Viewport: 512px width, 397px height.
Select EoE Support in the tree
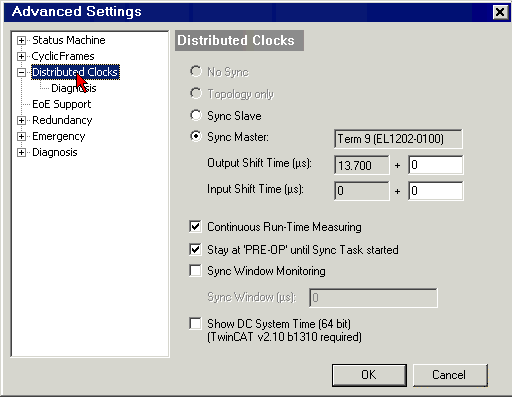pyautogui.click(x=61, y=104)
